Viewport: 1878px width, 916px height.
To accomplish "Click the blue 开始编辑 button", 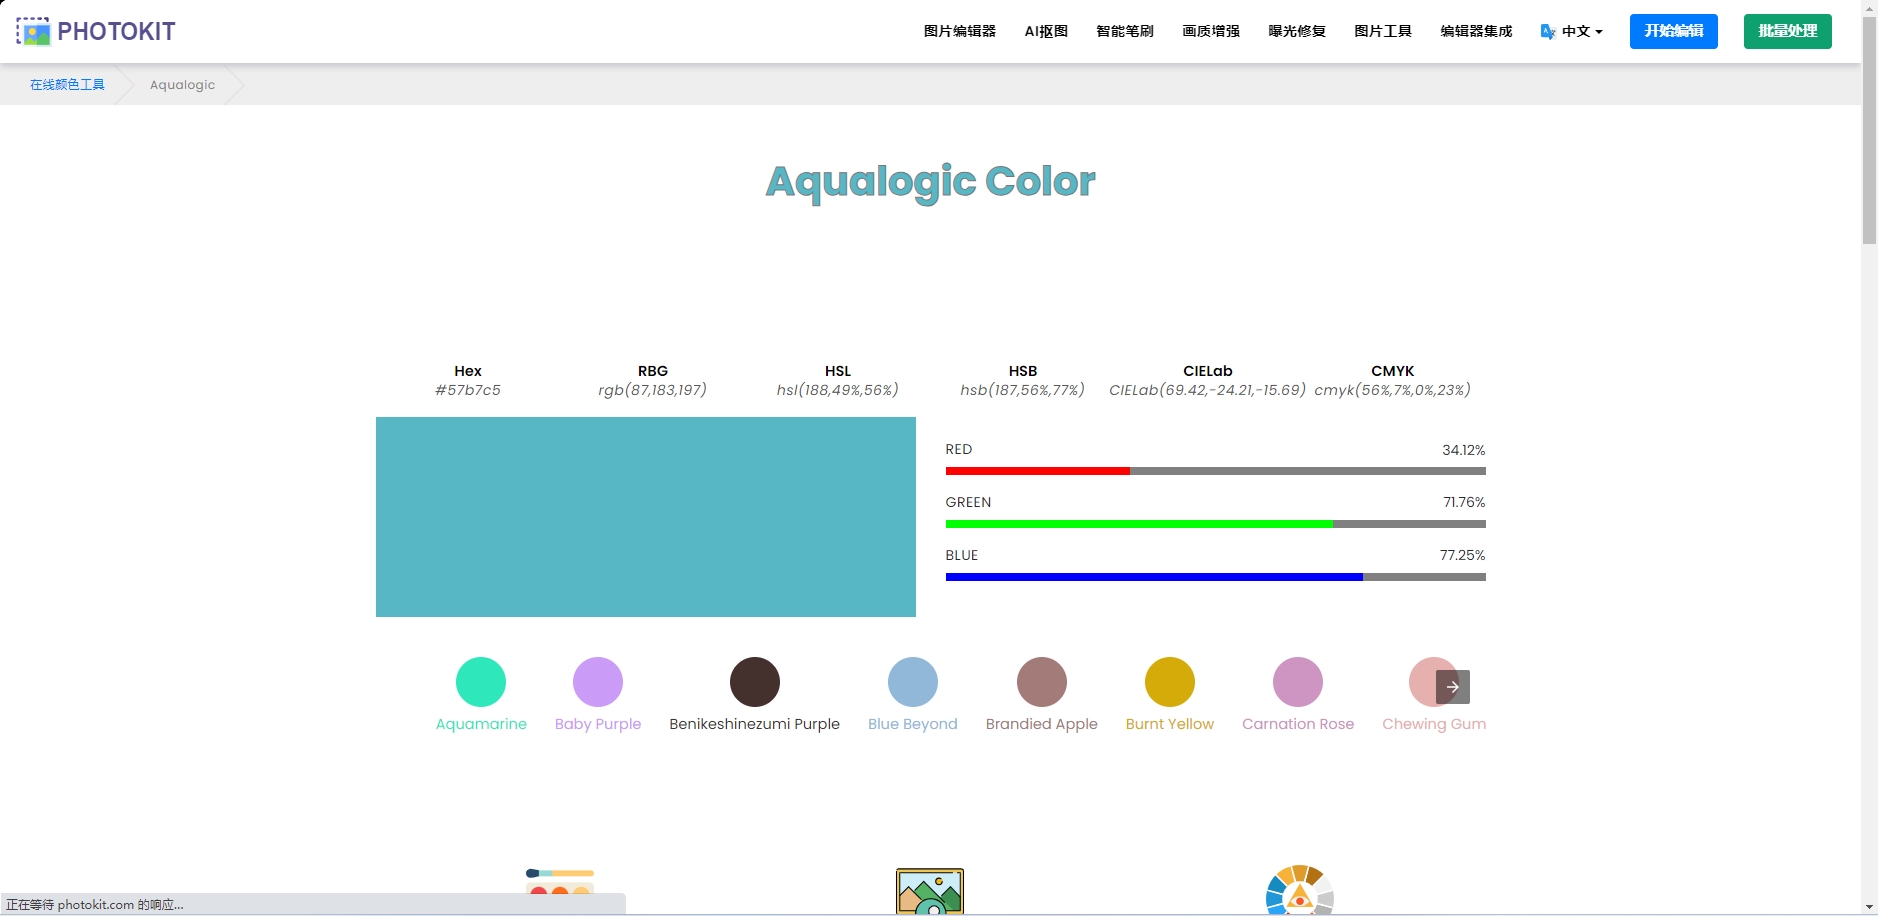I will (1673, 31).
